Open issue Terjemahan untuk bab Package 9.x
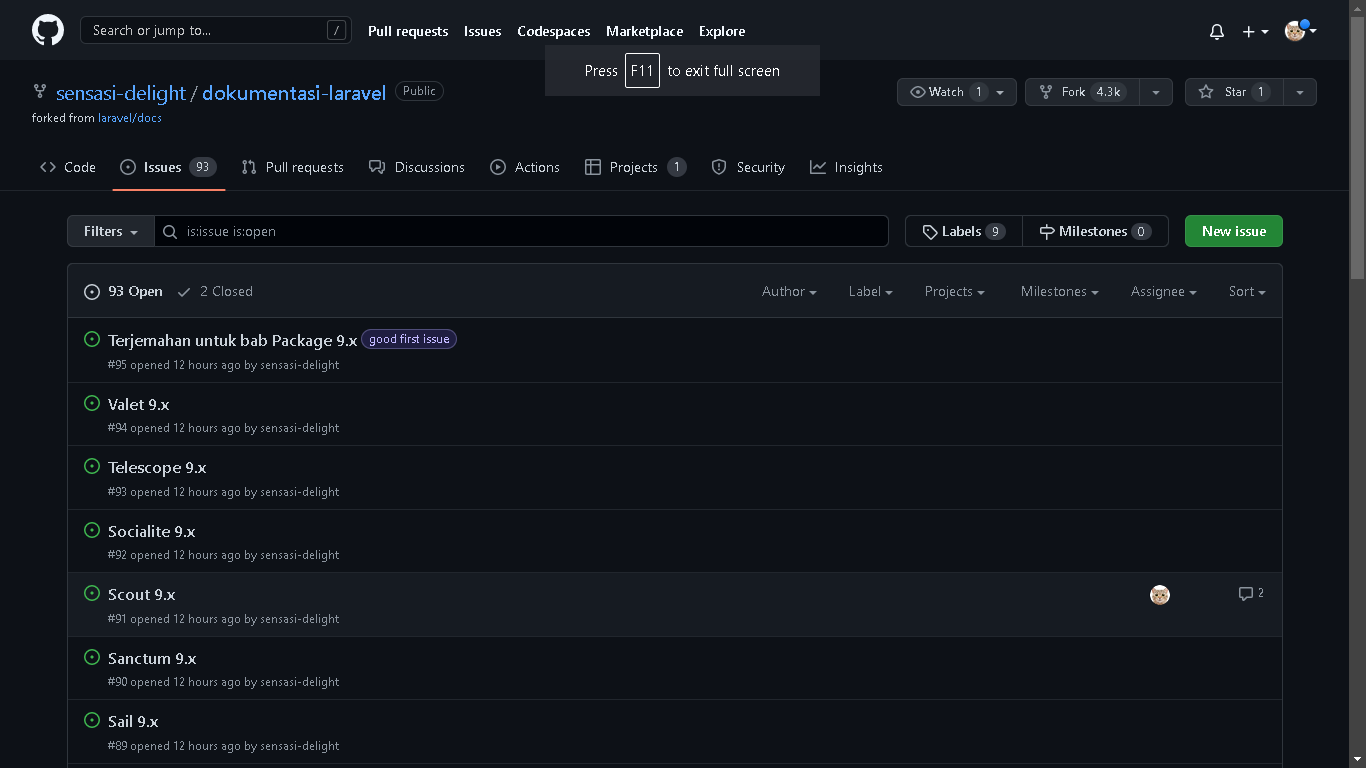 point(232,340)
